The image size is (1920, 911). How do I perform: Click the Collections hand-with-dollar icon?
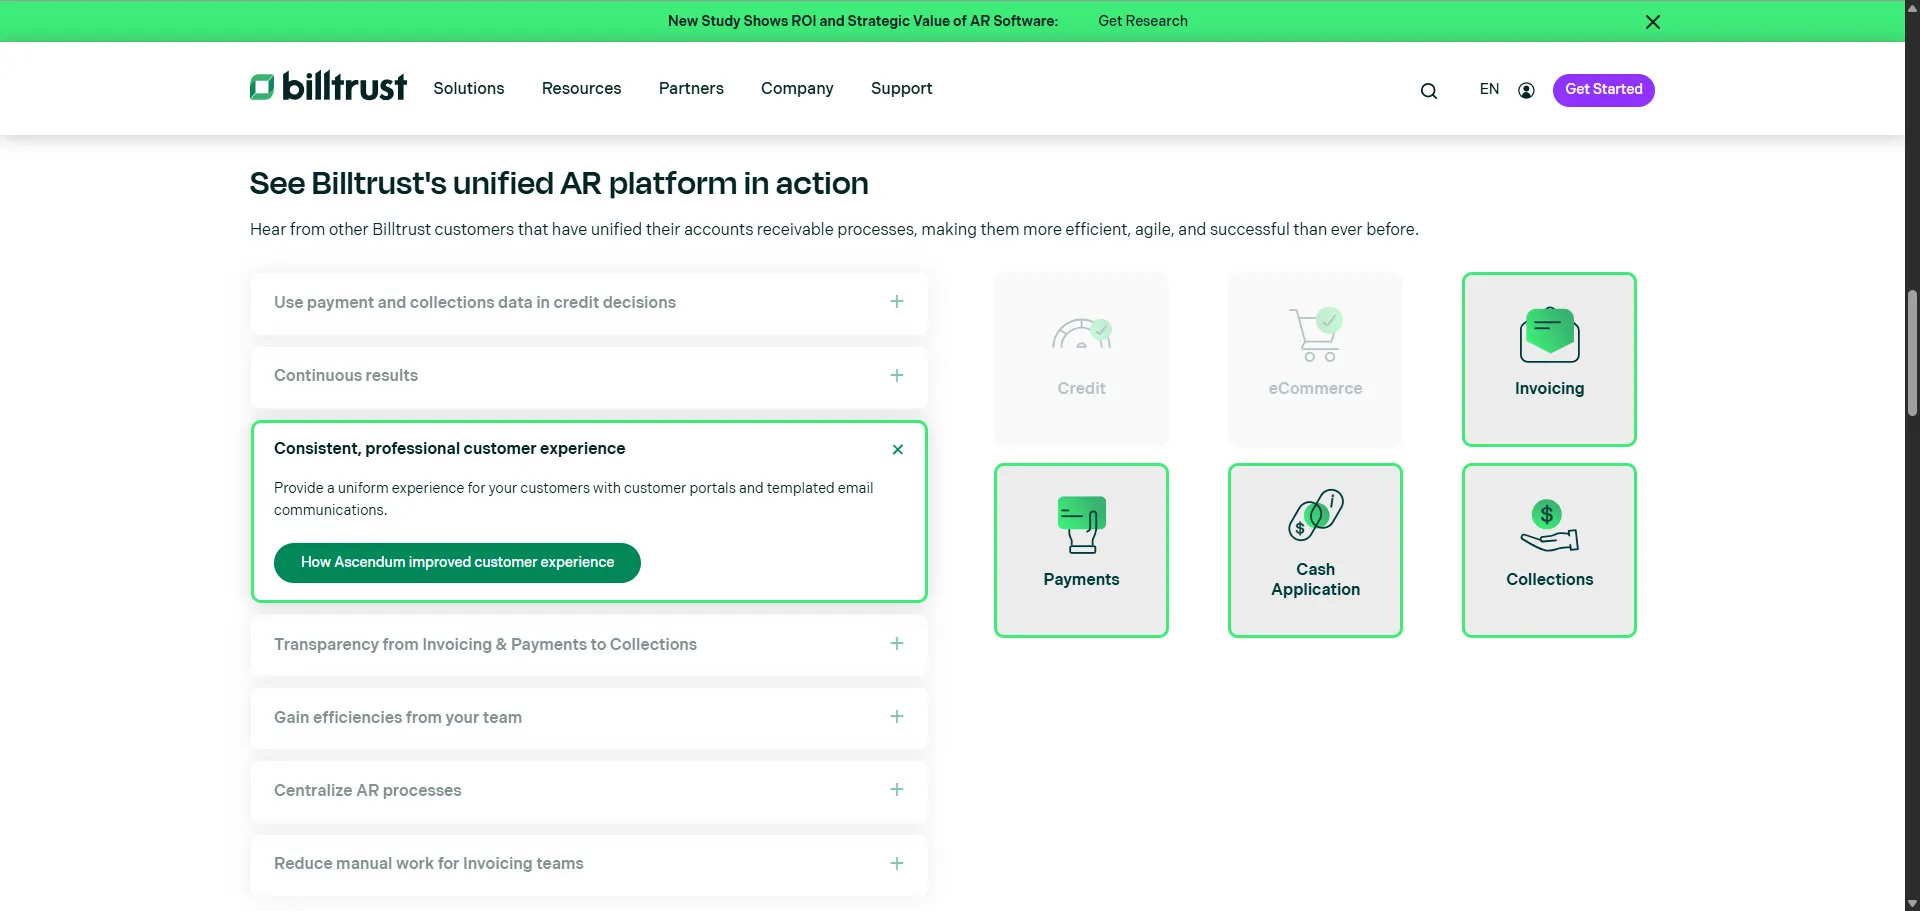coord(1549,526)
